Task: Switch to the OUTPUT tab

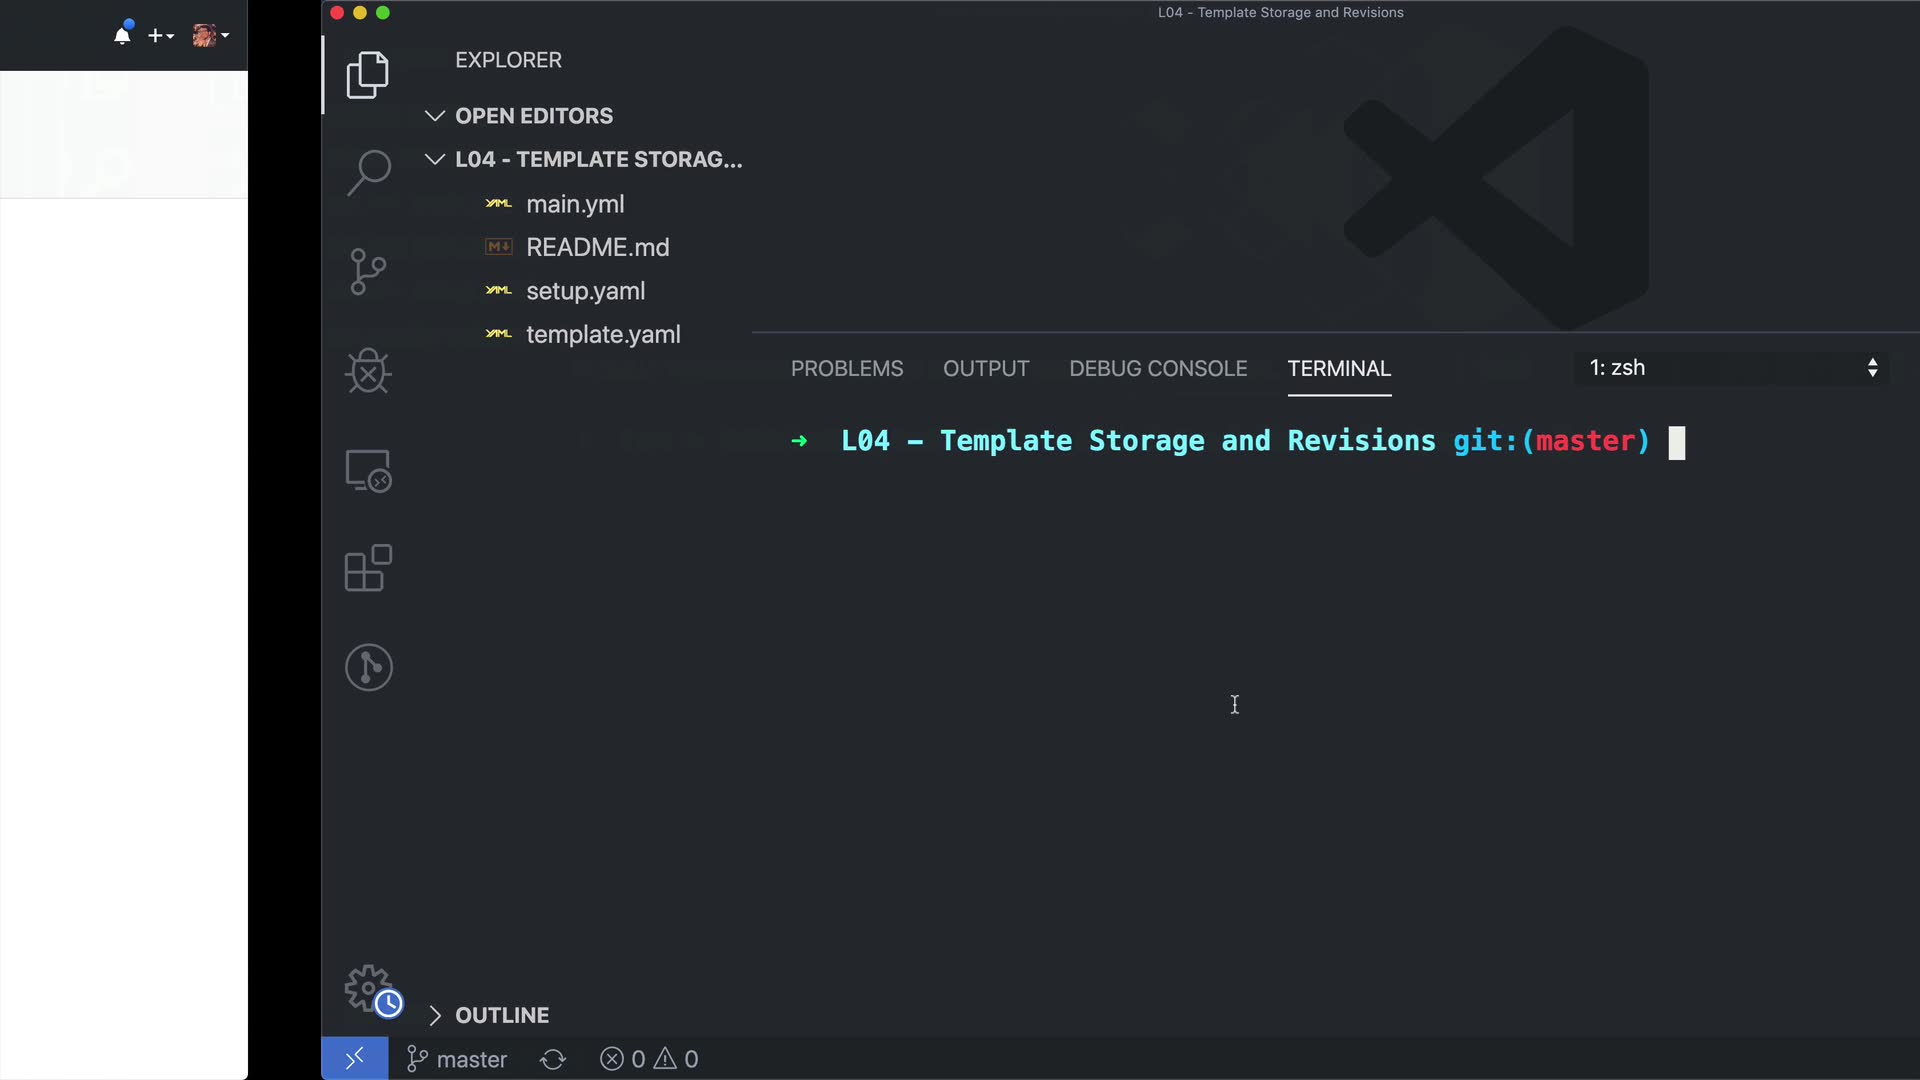Action: tap(985, 368)
